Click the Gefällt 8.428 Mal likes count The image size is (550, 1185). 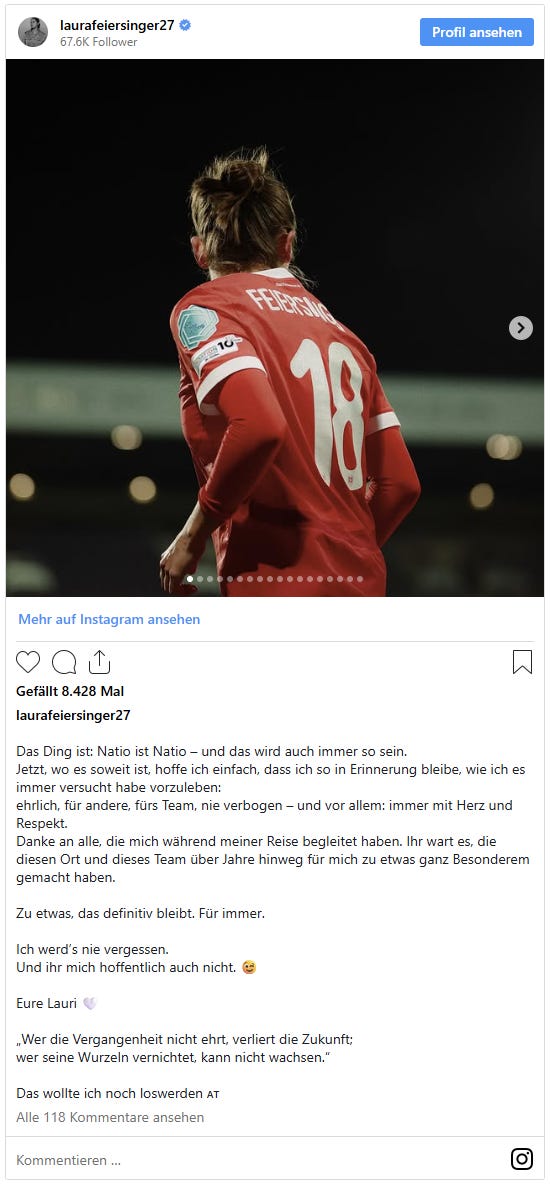[x=70, y=691]
